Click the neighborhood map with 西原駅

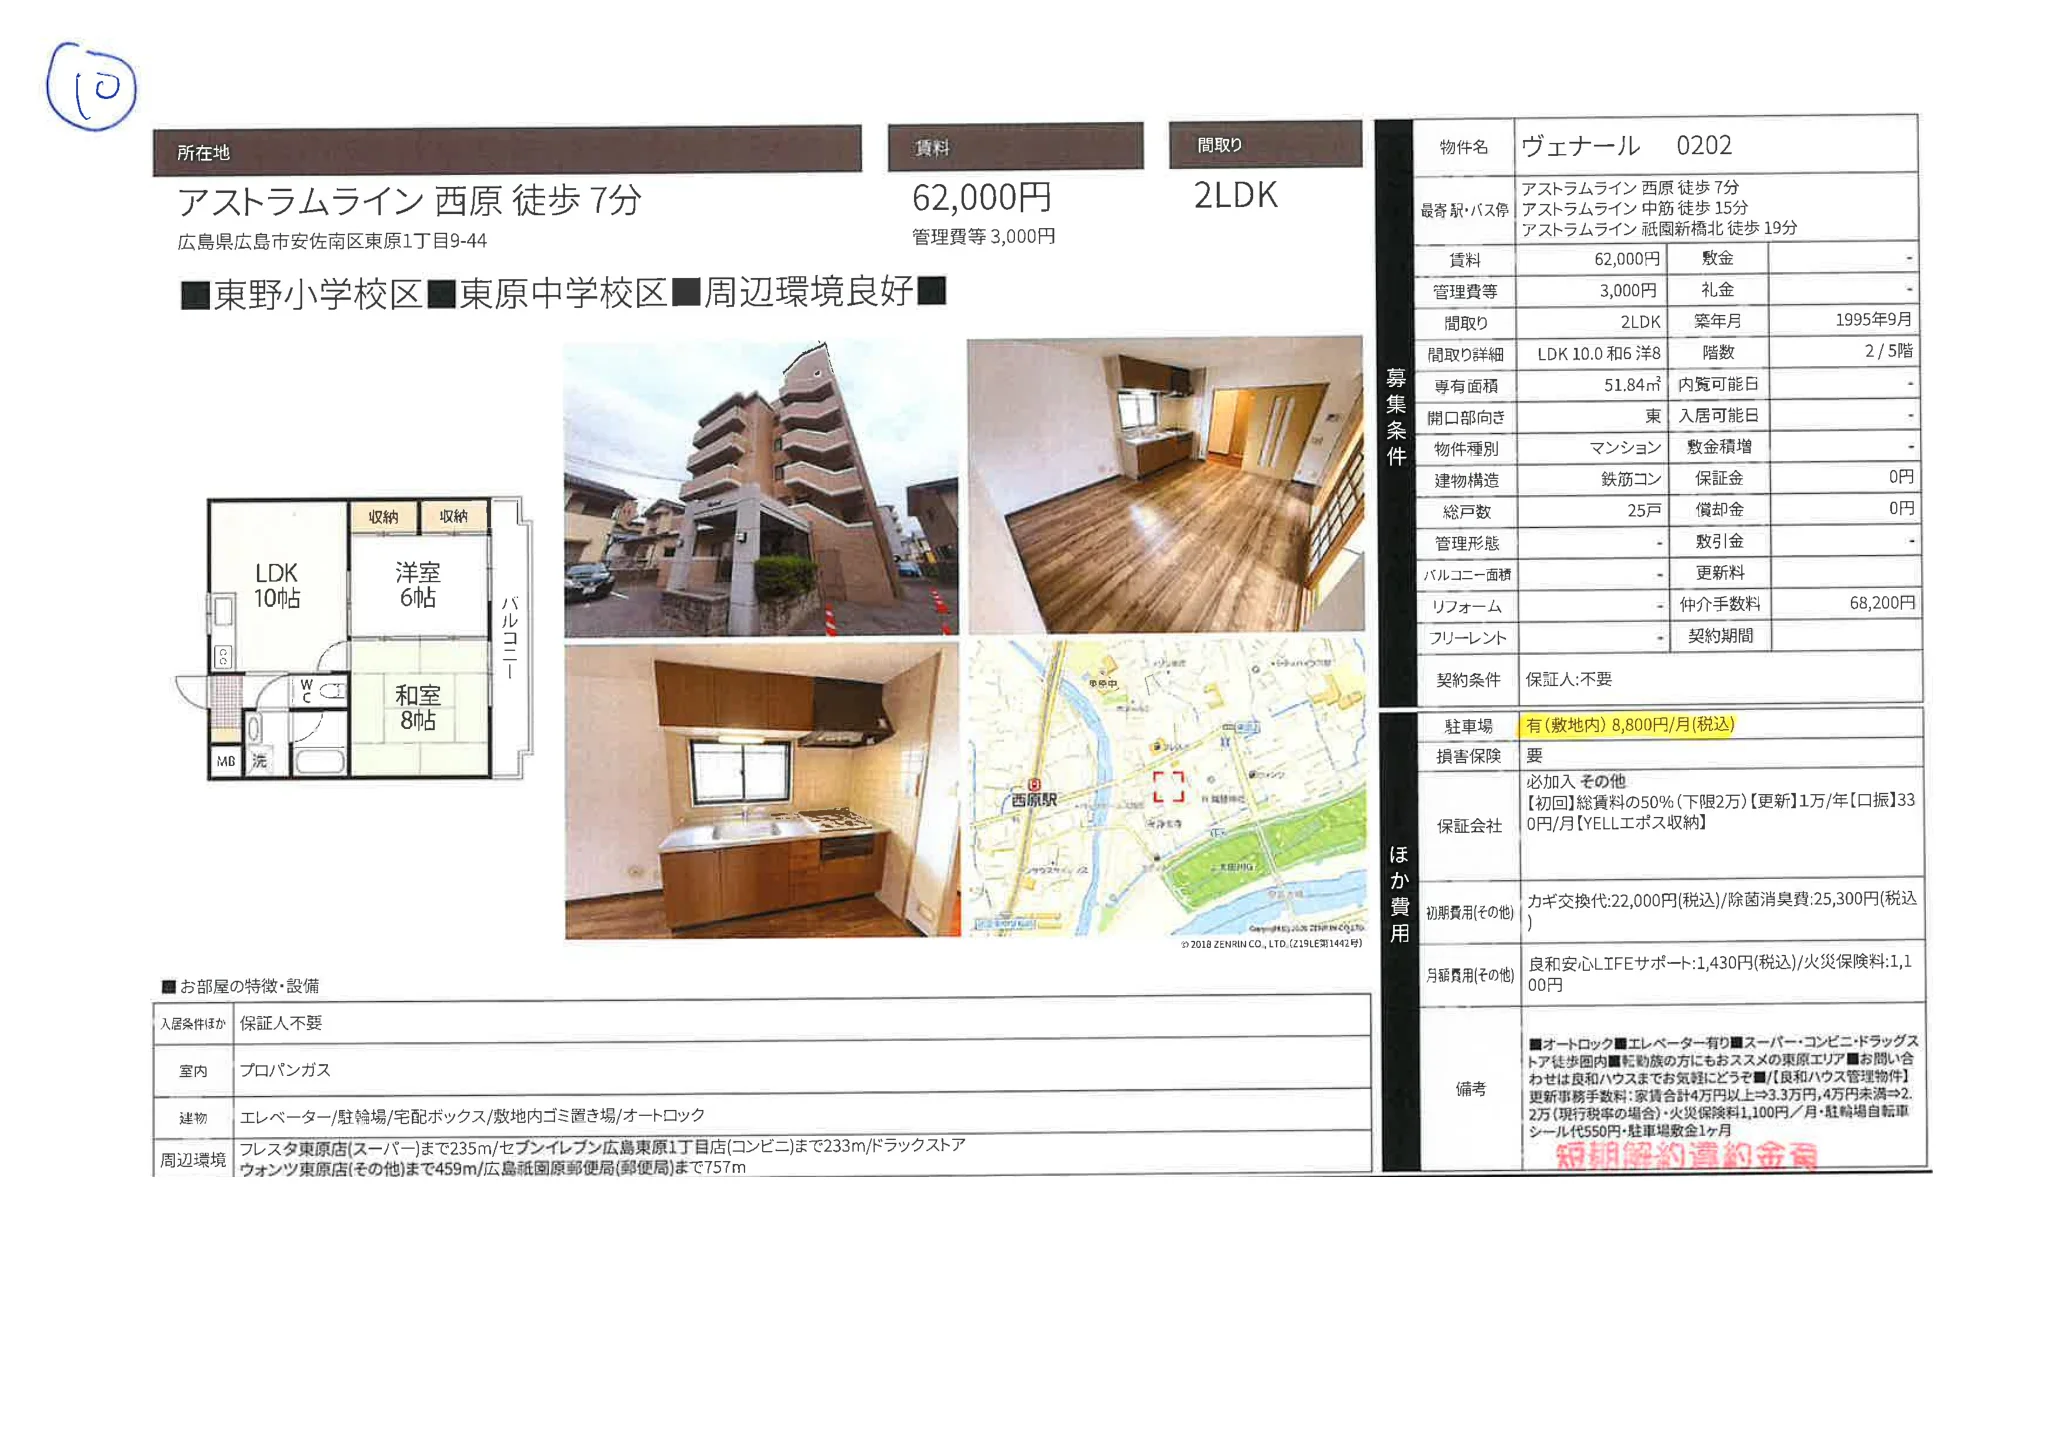point(1166,788)
